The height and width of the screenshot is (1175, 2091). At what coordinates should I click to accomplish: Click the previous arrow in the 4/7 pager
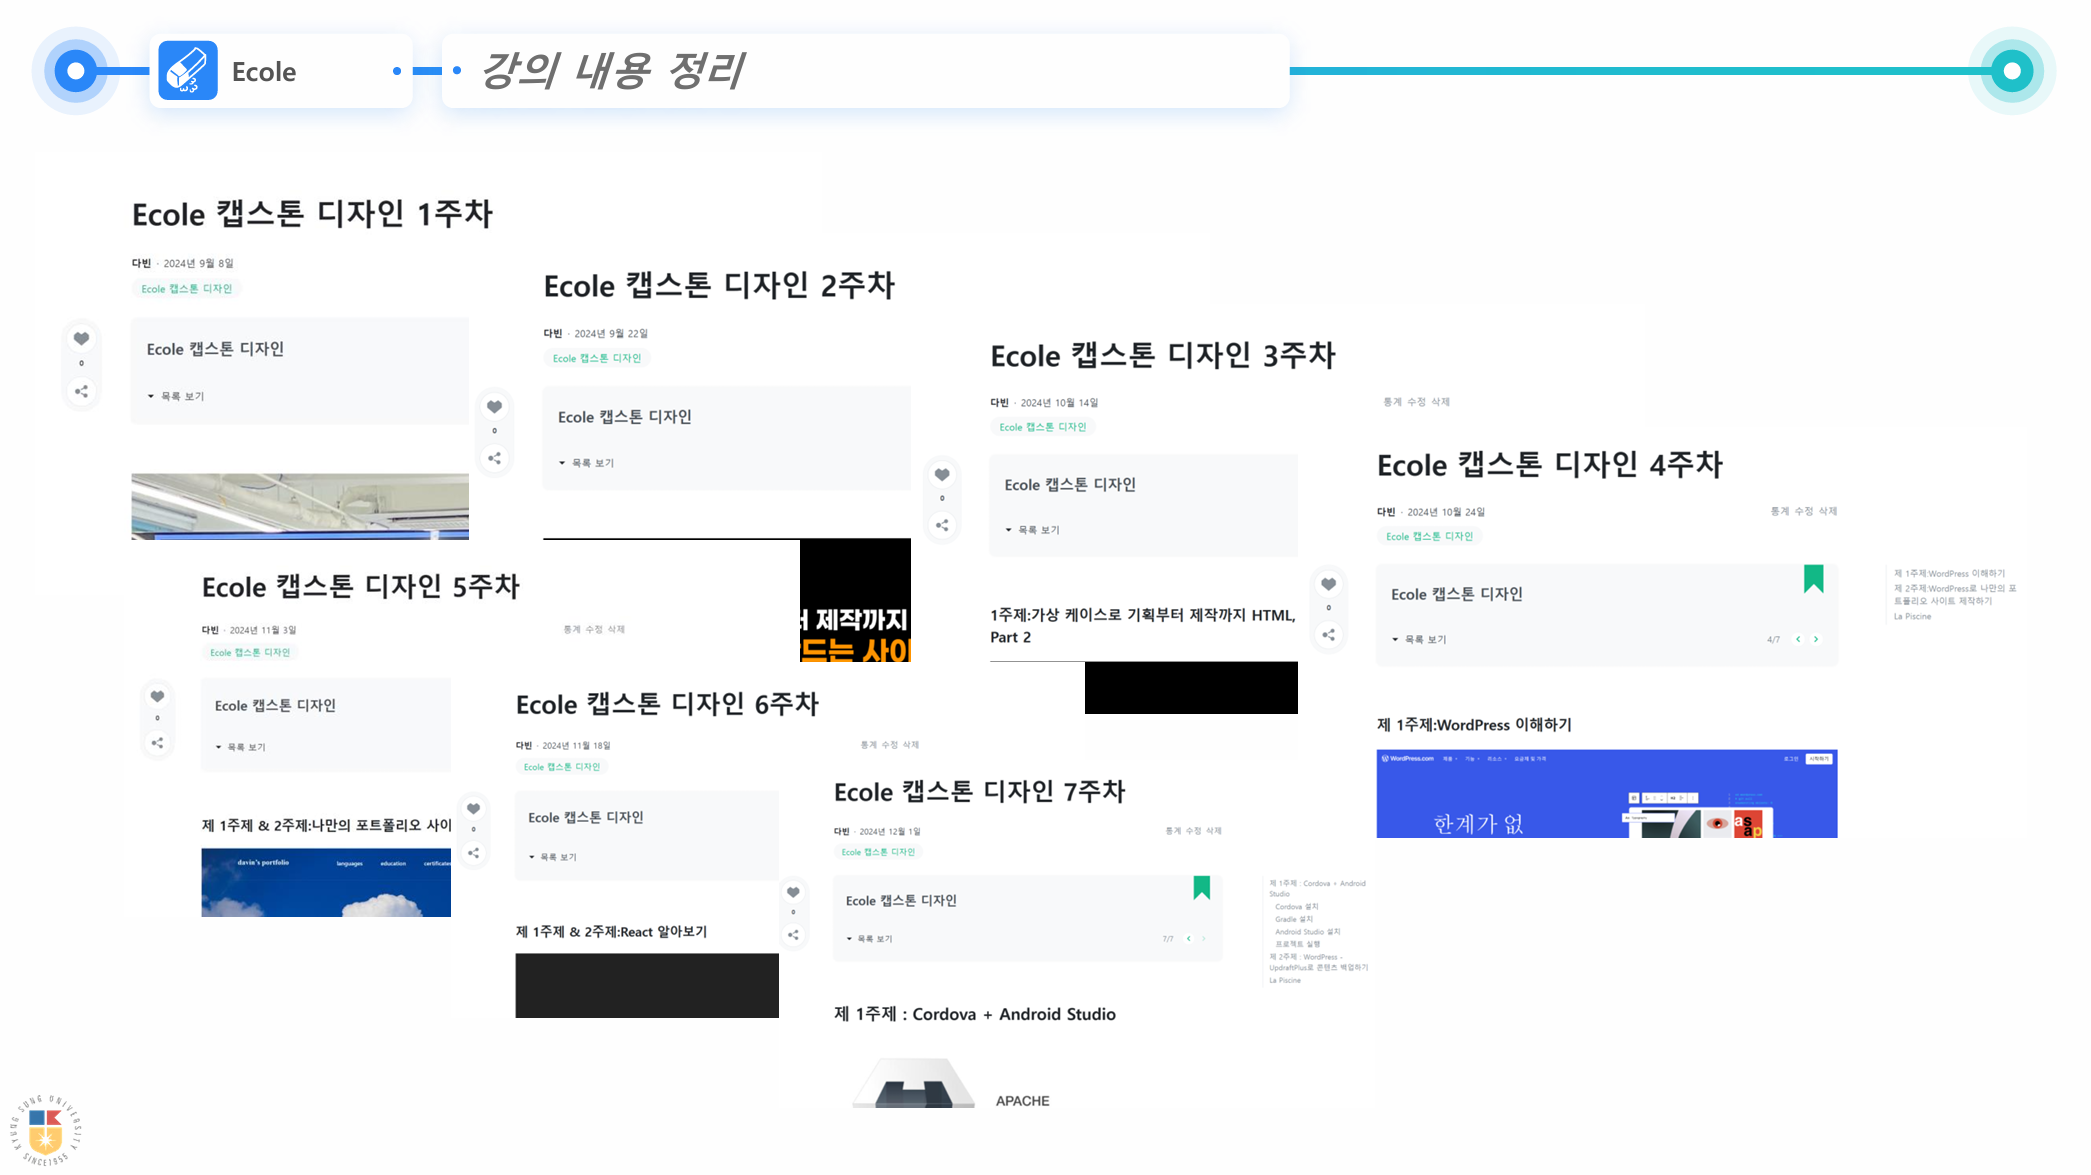point(1798,640)
